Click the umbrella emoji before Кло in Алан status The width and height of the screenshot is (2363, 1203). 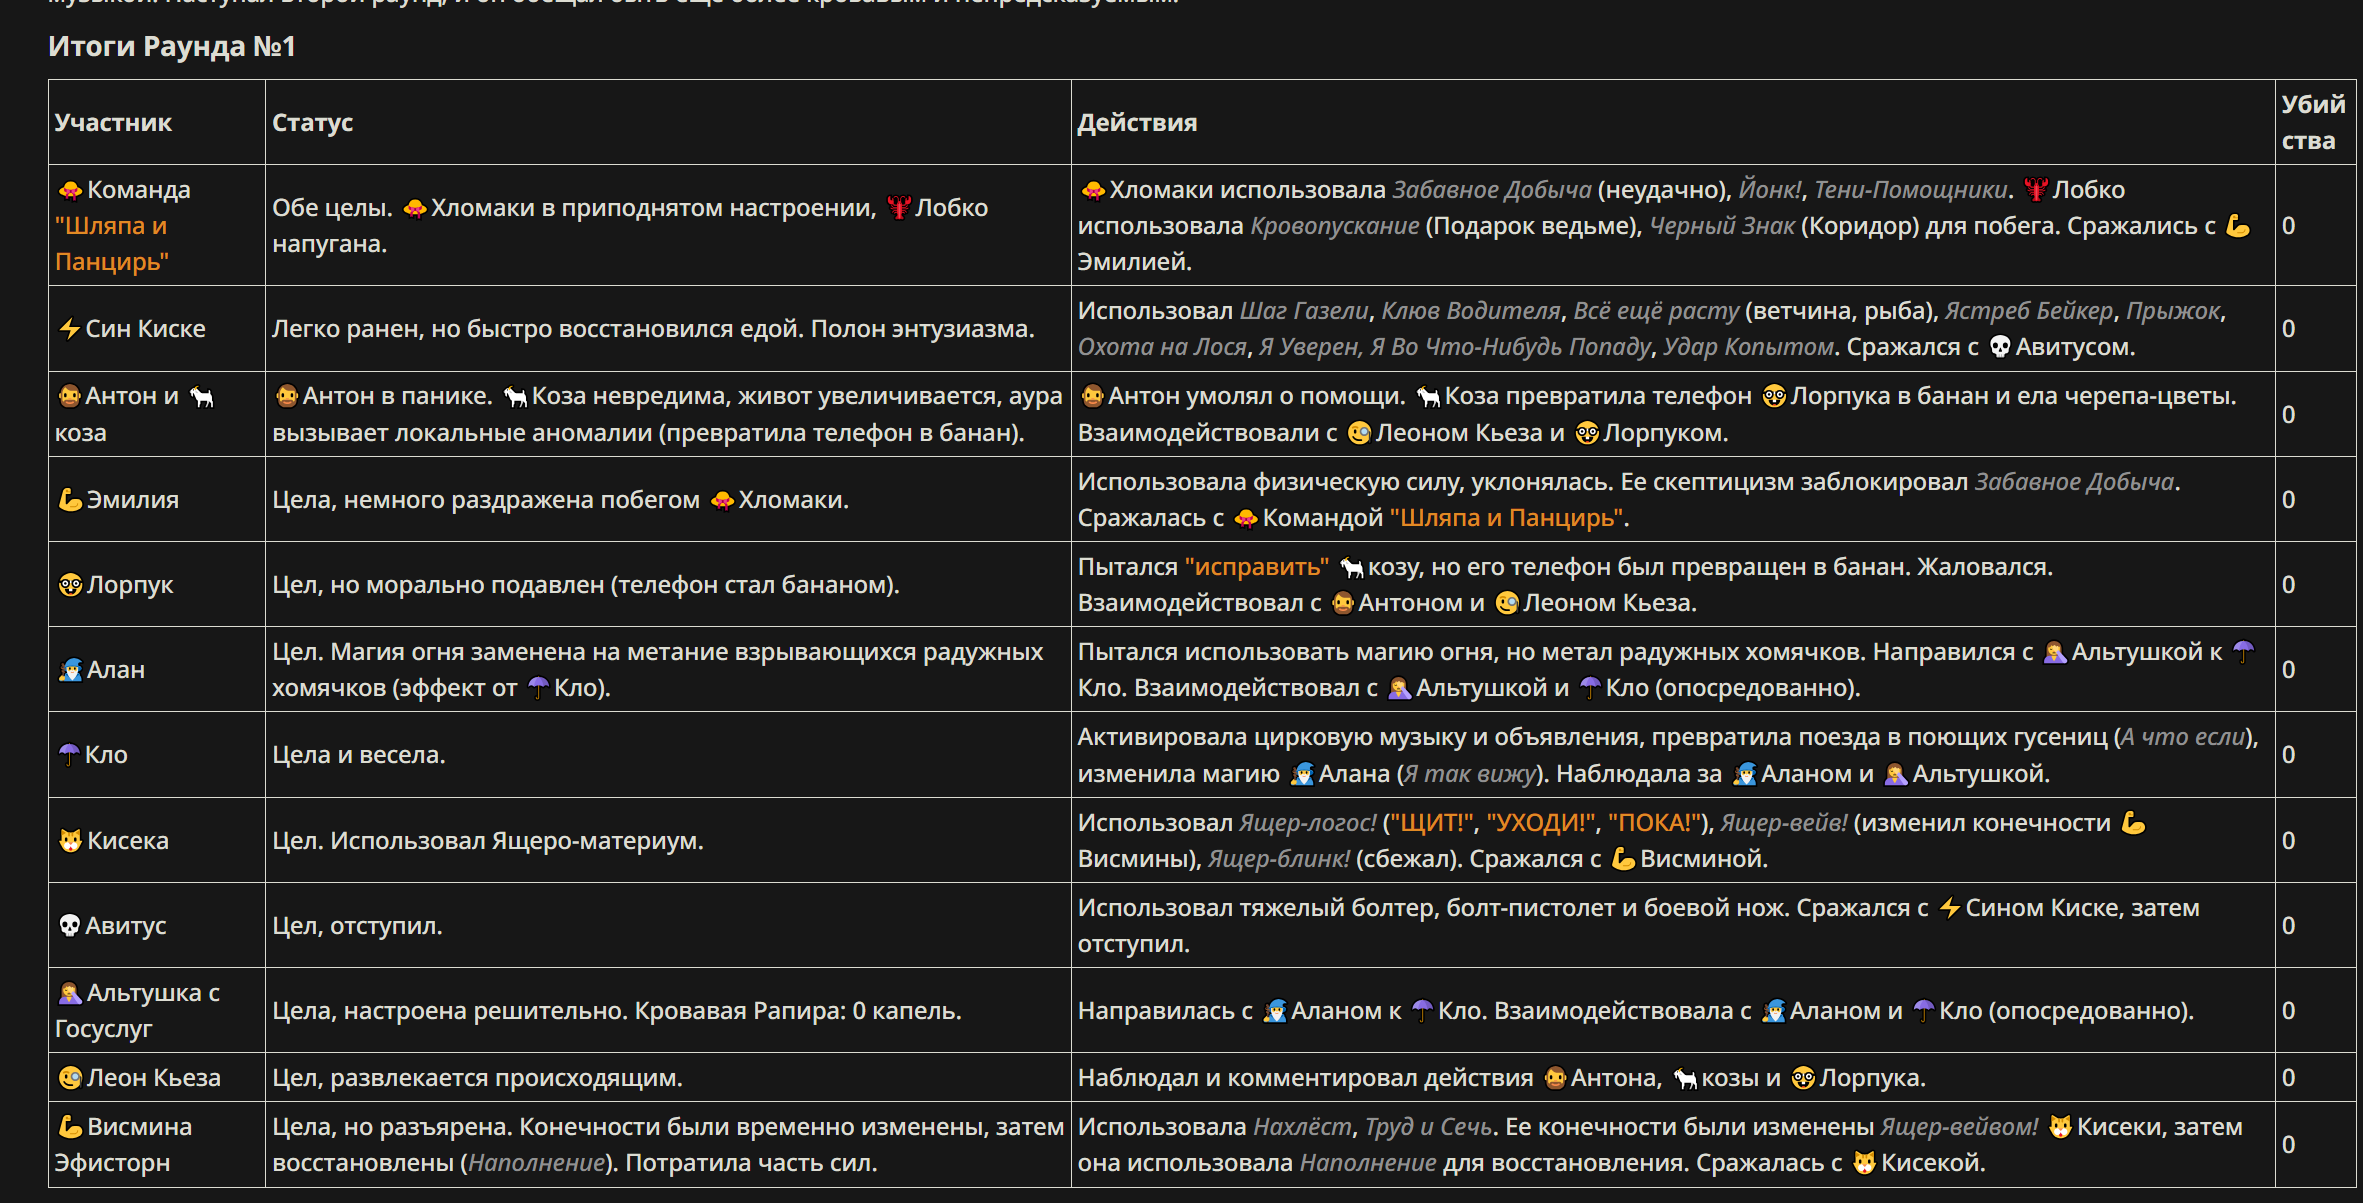pyautogui.click(x=538, y=688)
